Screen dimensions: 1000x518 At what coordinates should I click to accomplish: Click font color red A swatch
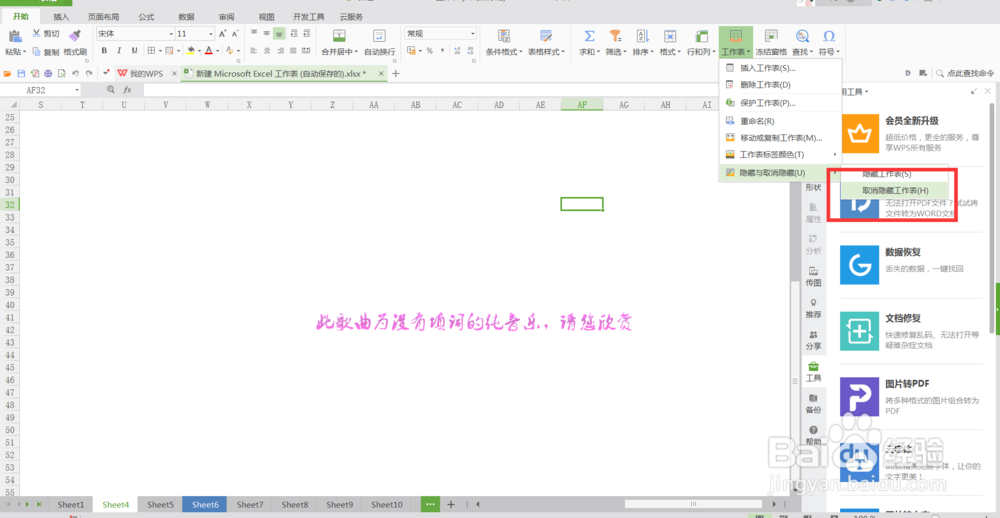[x=209, y=51]
